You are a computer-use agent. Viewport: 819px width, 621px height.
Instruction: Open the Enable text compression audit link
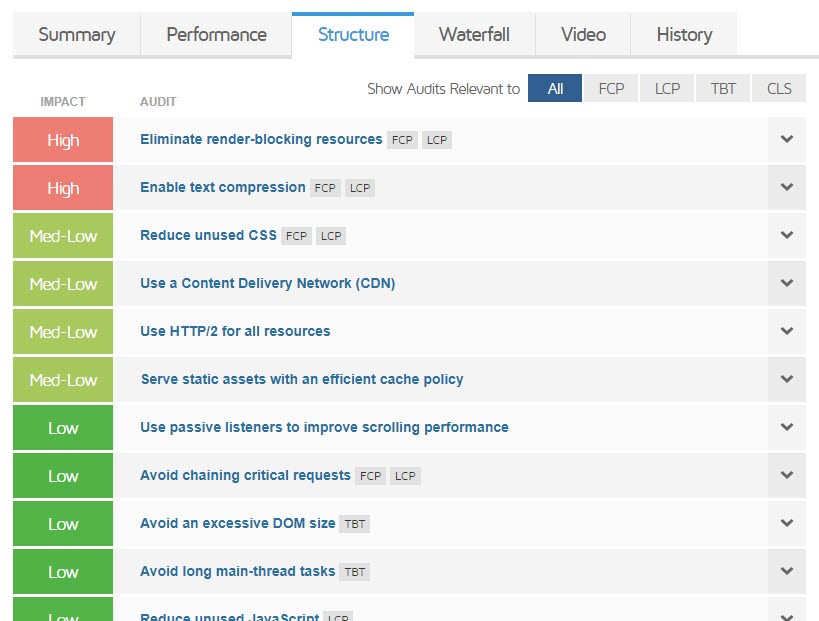(223, 188)
